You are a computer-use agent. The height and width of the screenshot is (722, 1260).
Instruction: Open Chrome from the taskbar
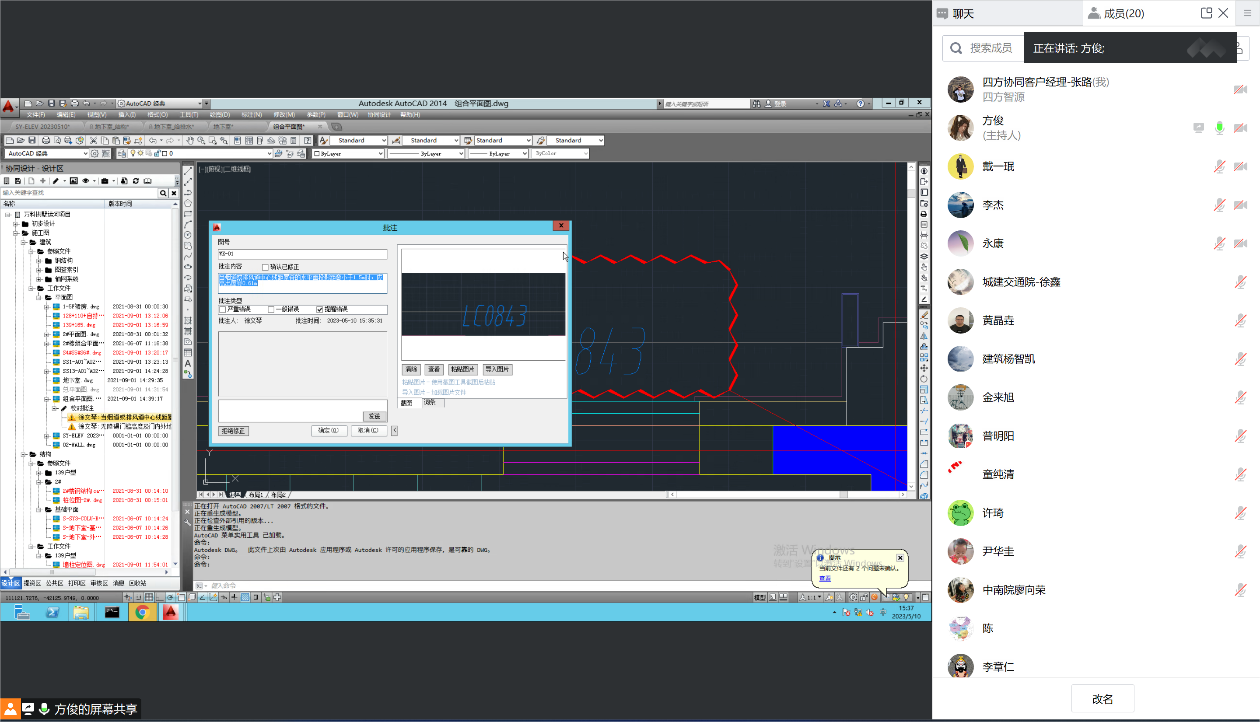point(142,612)
